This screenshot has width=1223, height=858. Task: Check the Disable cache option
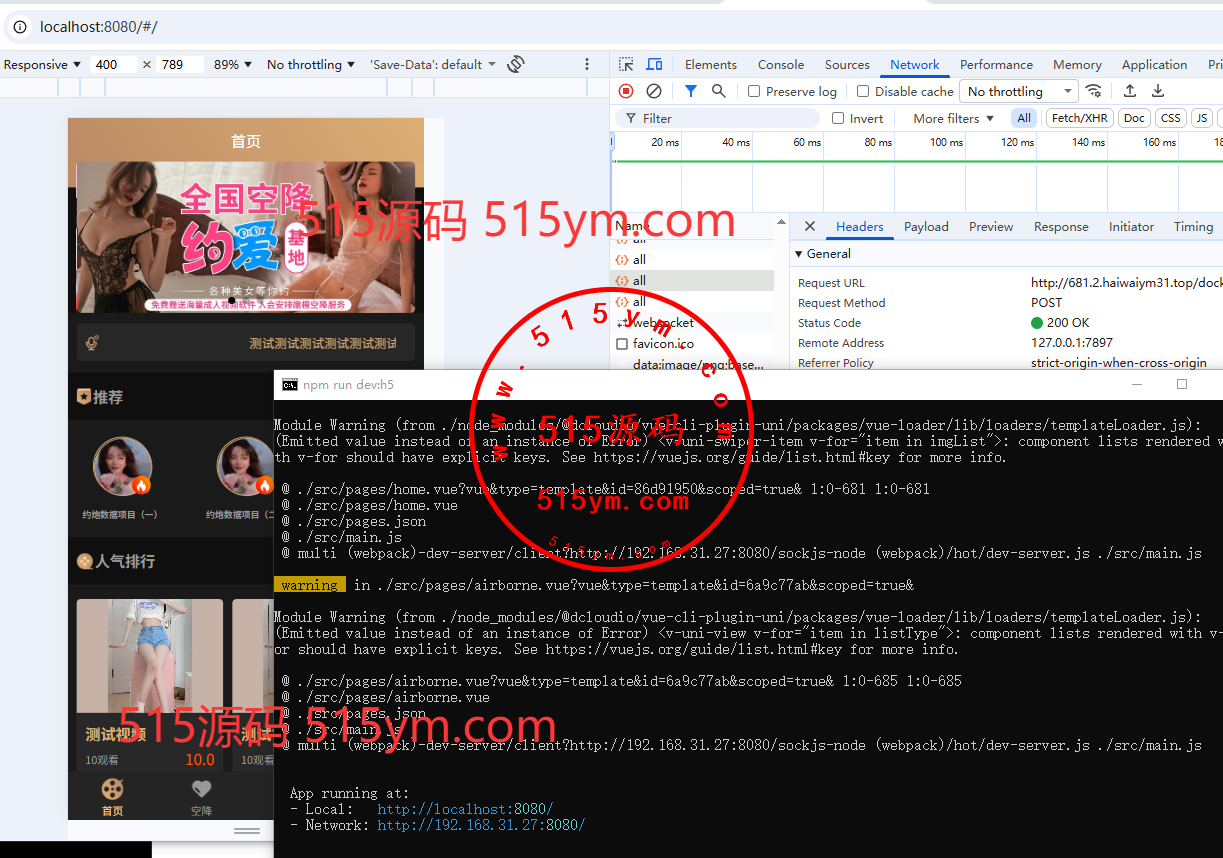click(x=863, y=91)
